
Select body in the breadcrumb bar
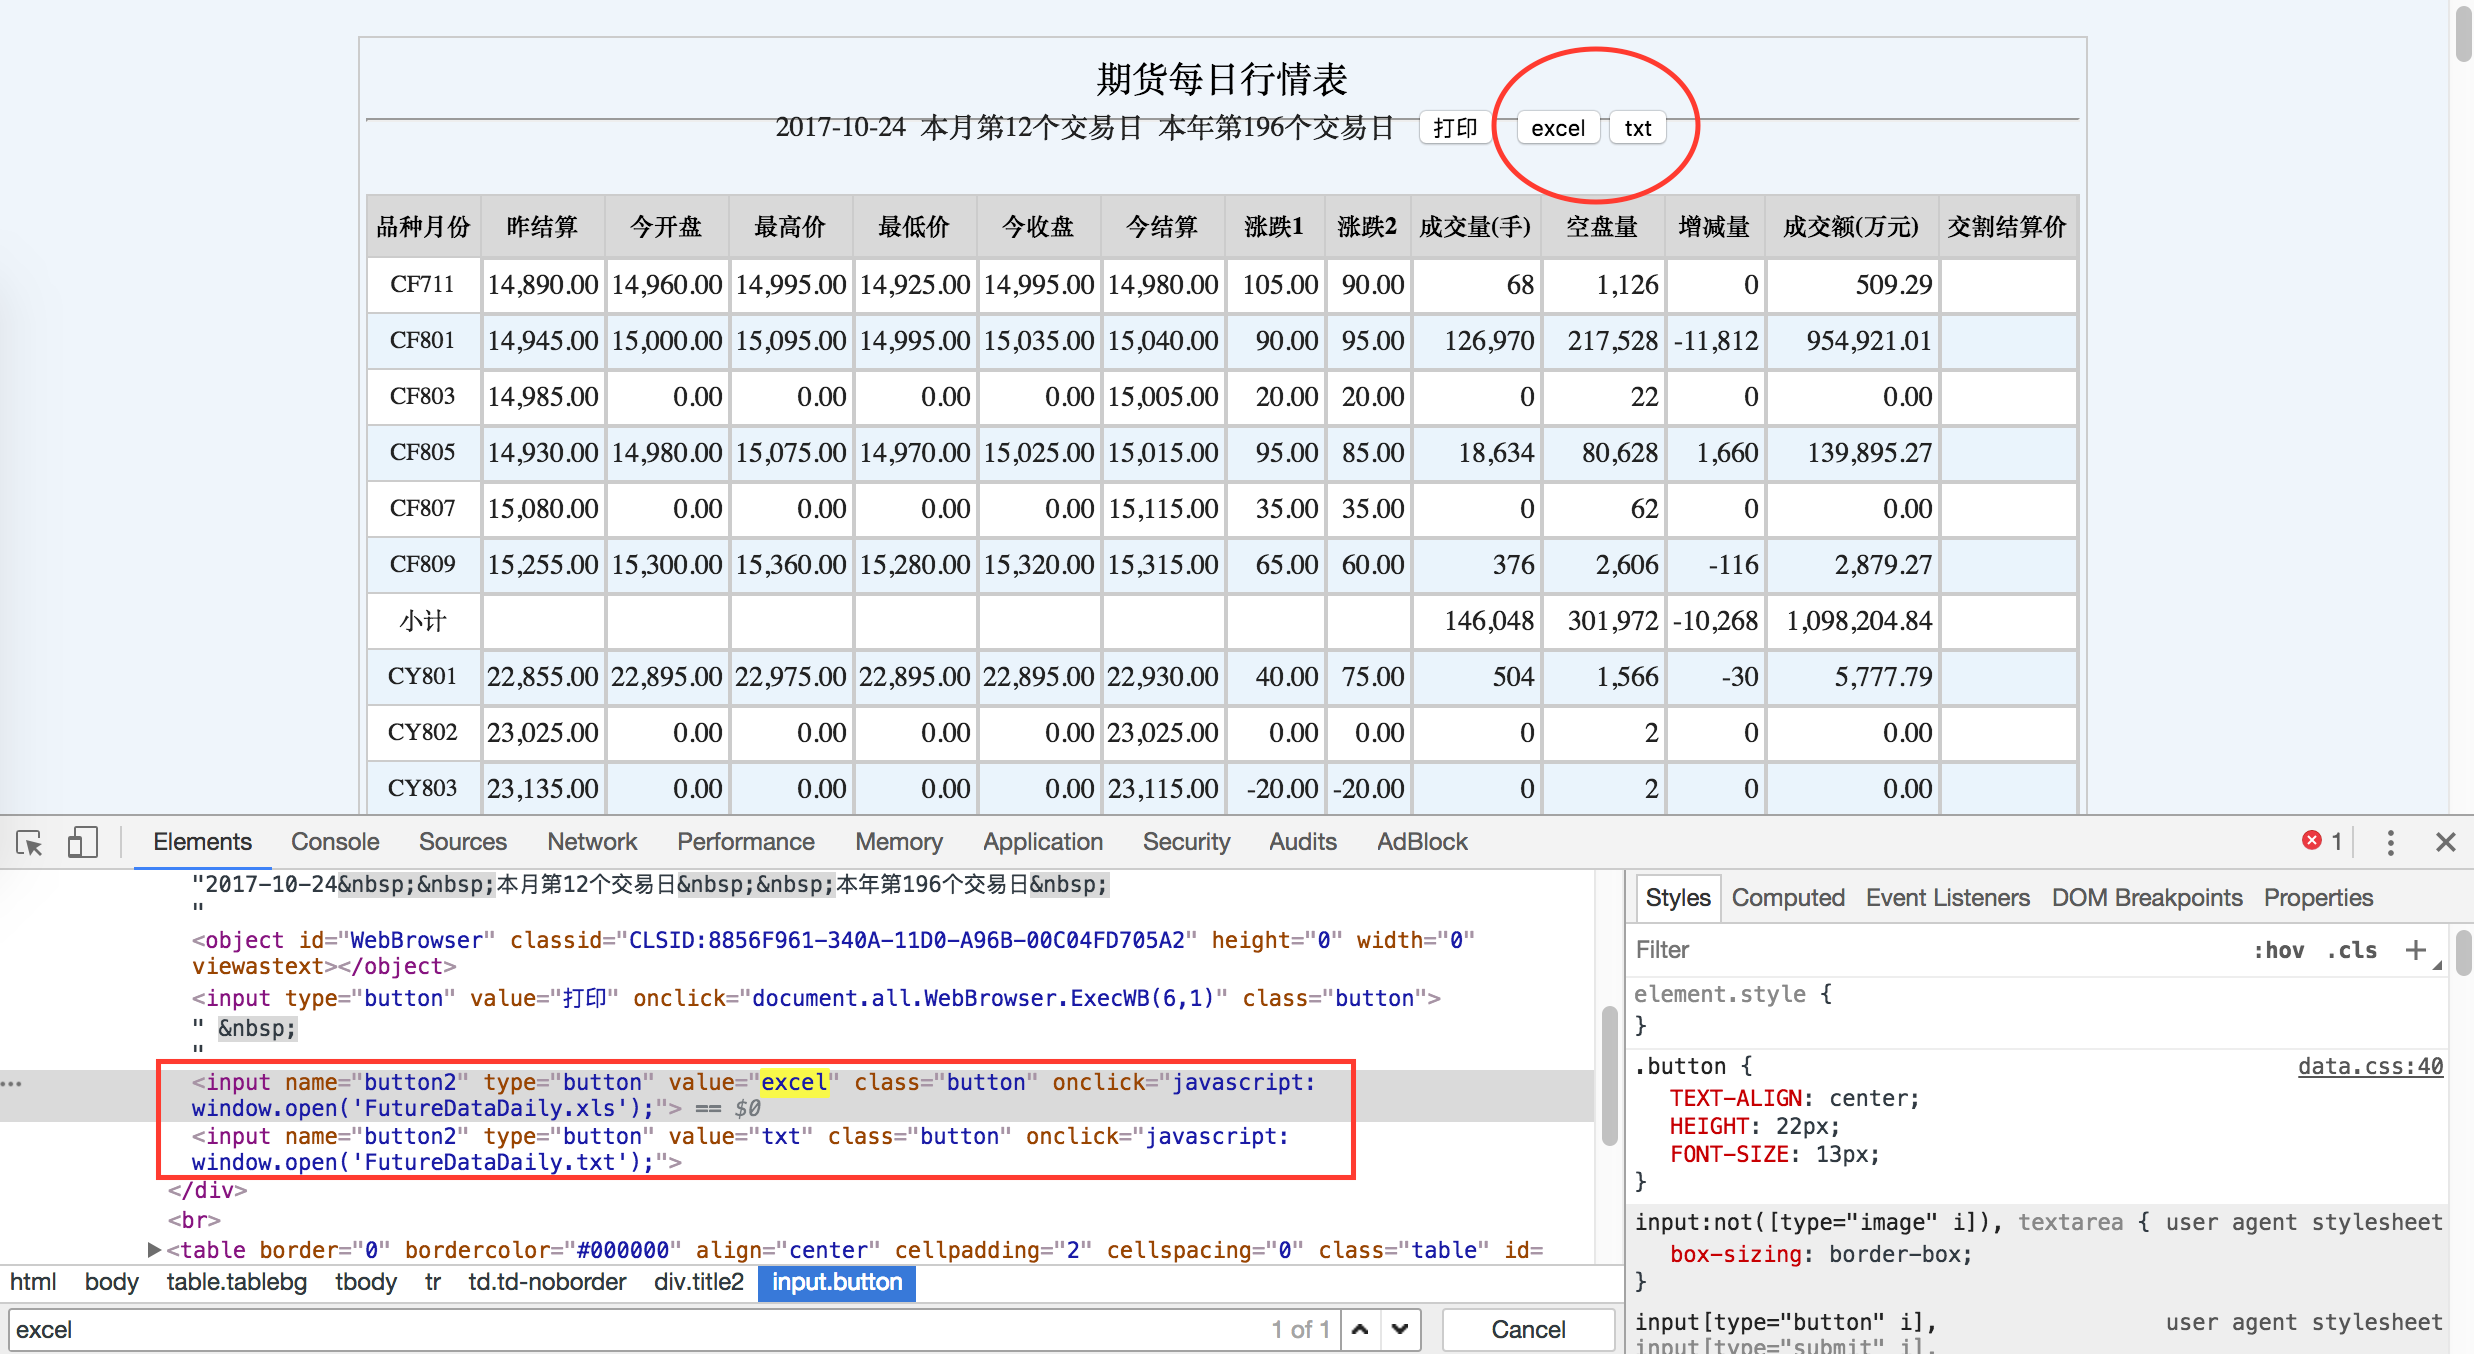[111, 1282]
